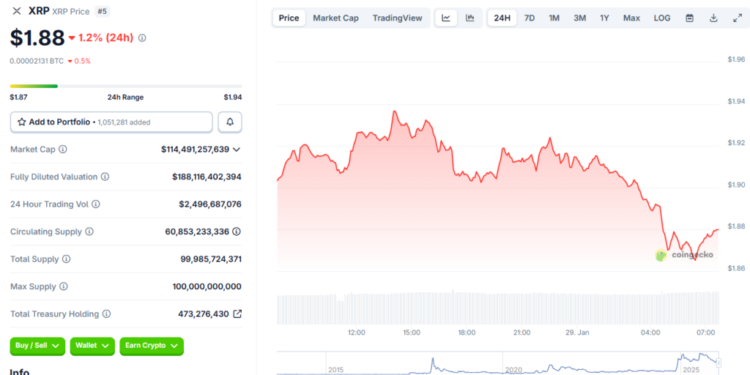Switch to the Price chart tab

click(x=289, y=18)
